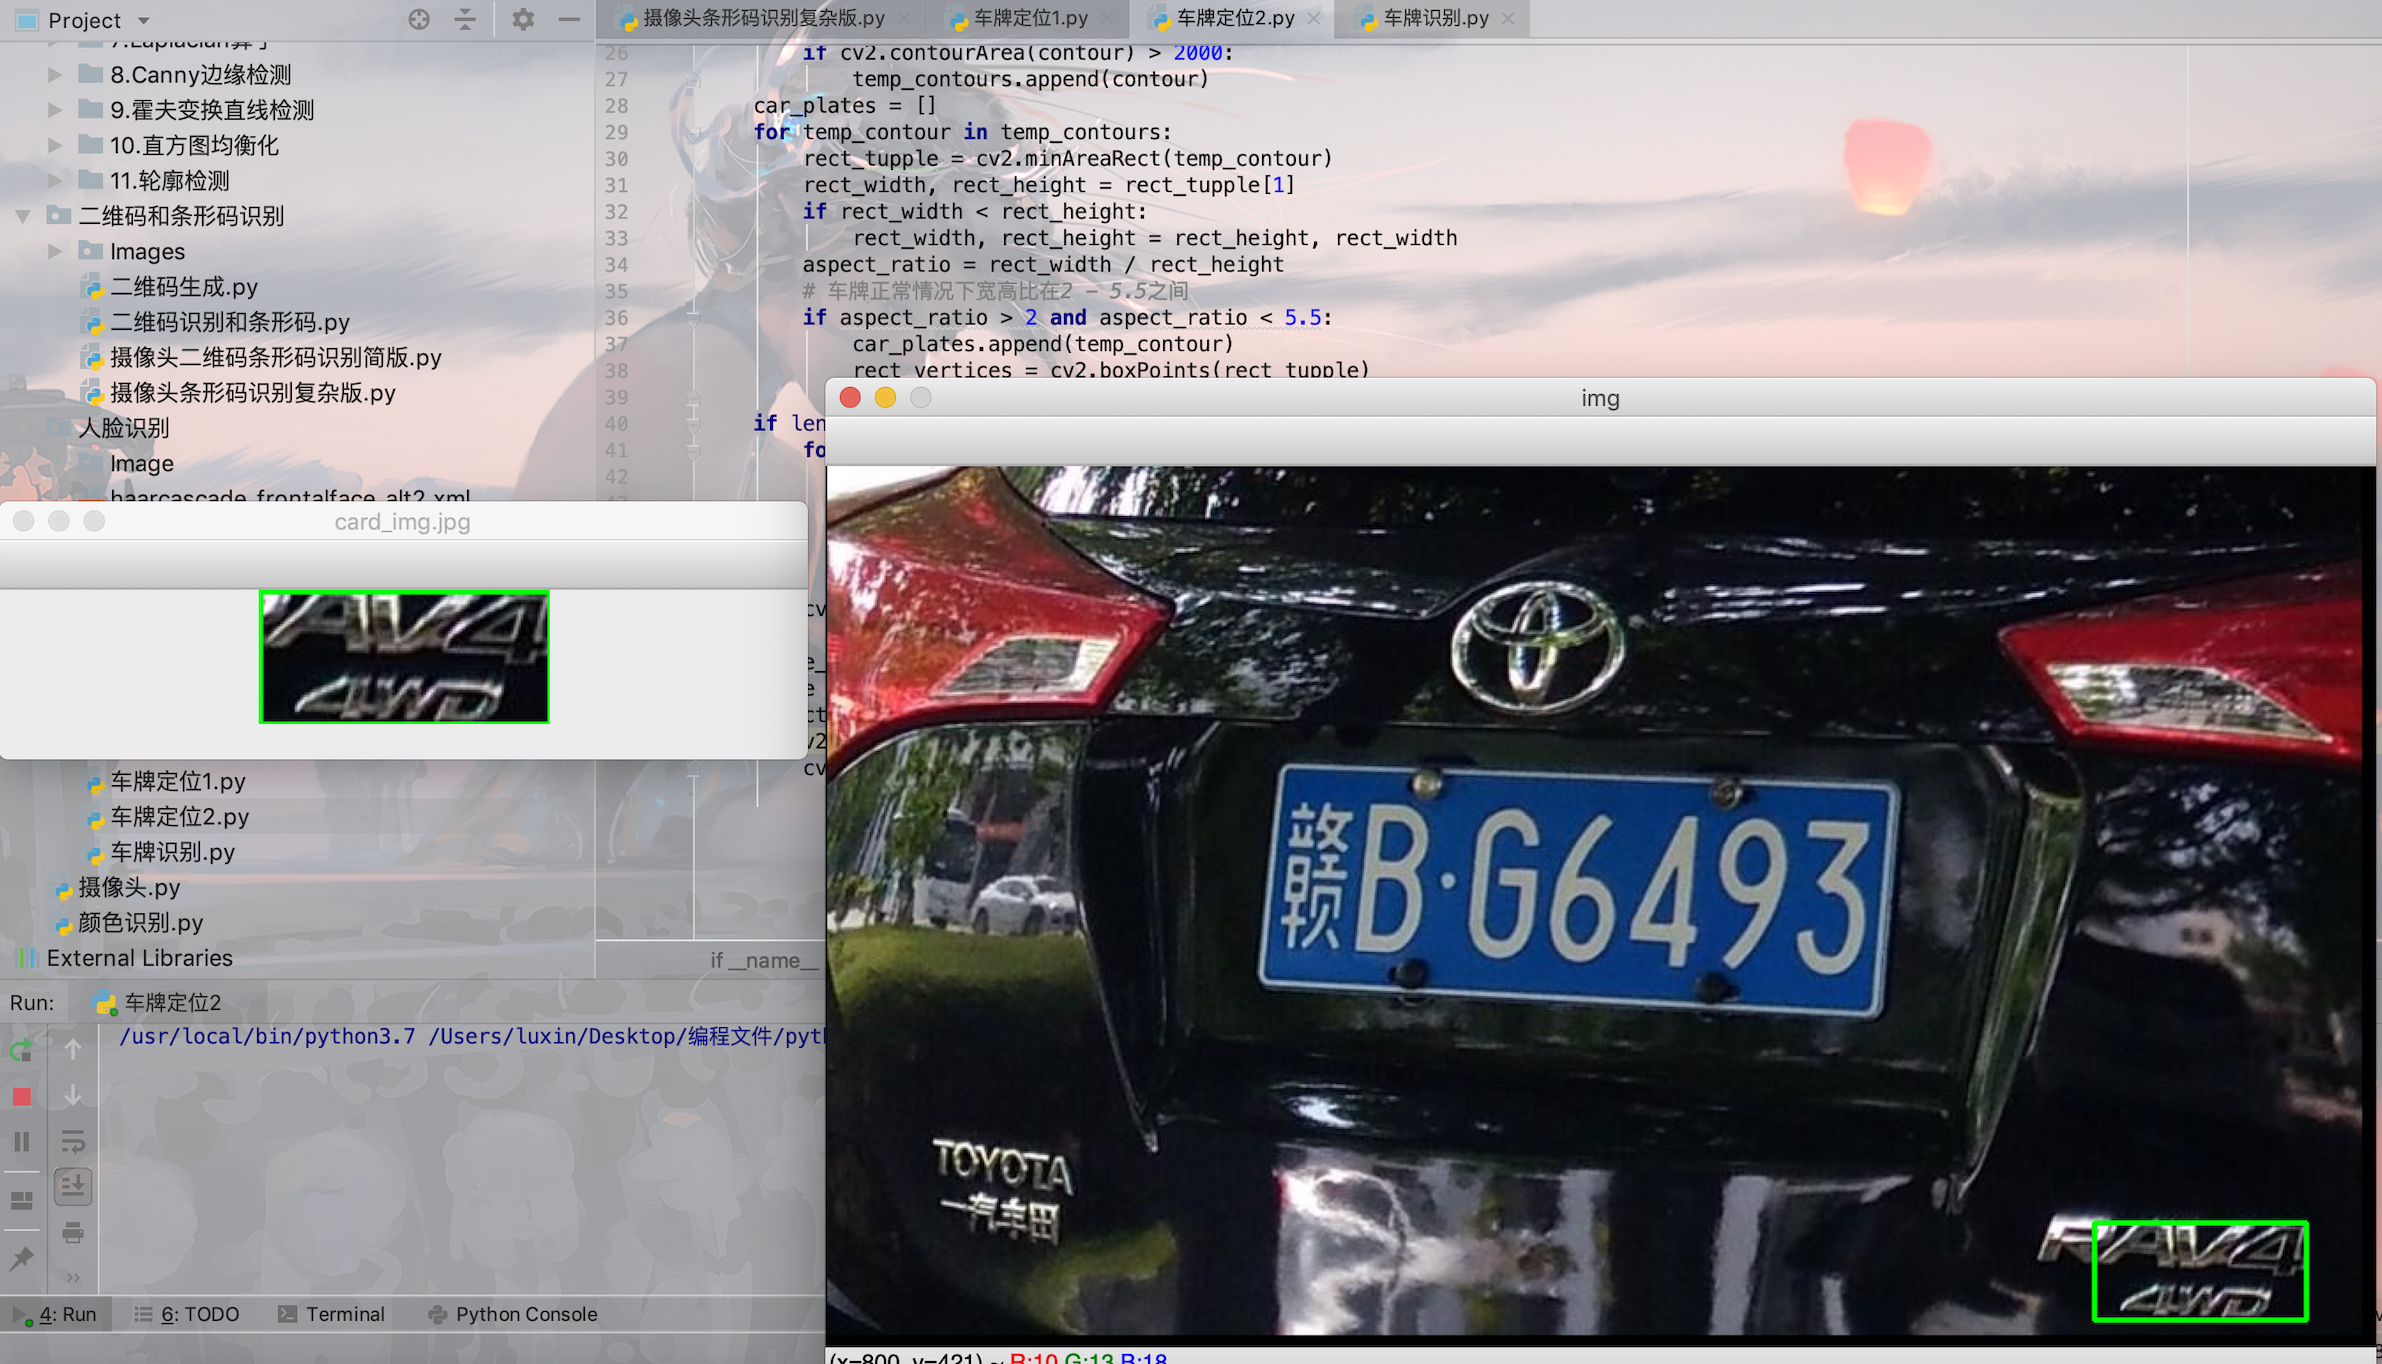Click the restore layout icon in Run panel
Screen dimensions: 2382x1364
pyautogui.click(x=21, y=1199)
